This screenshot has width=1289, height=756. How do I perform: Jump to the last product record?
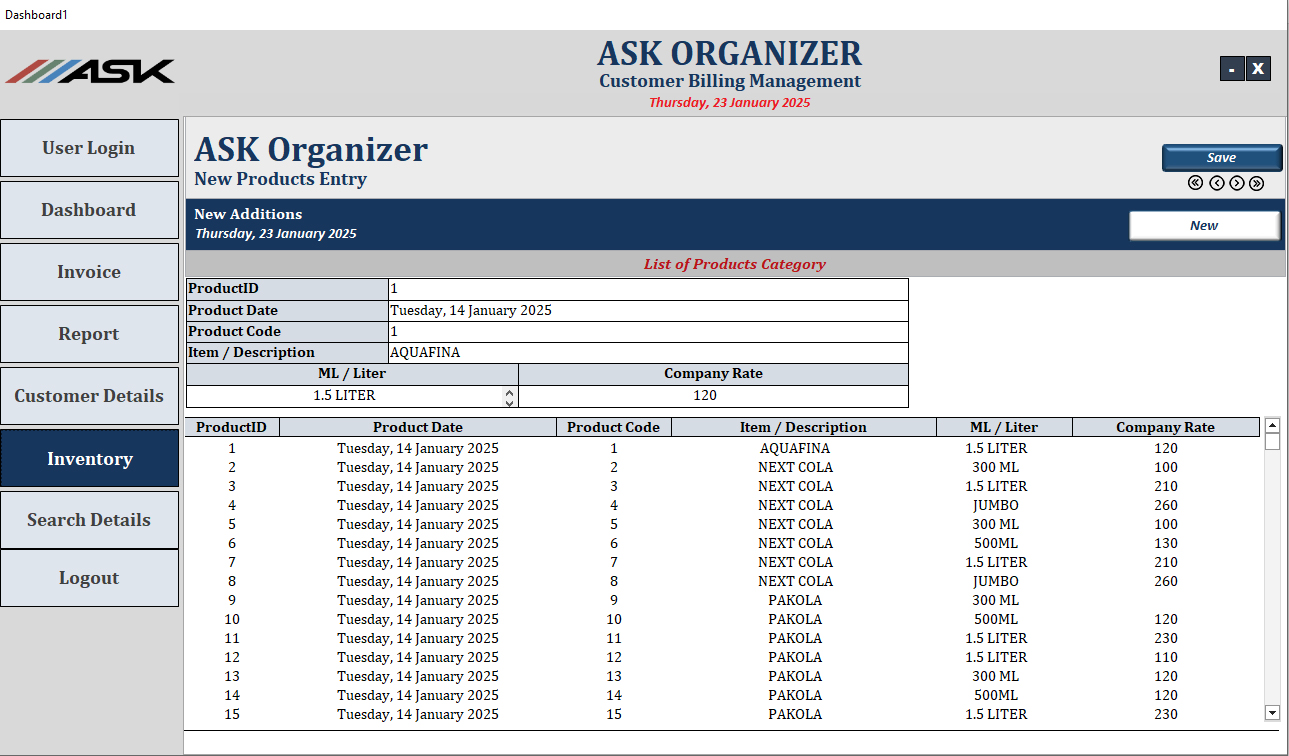click(1257, 183)
